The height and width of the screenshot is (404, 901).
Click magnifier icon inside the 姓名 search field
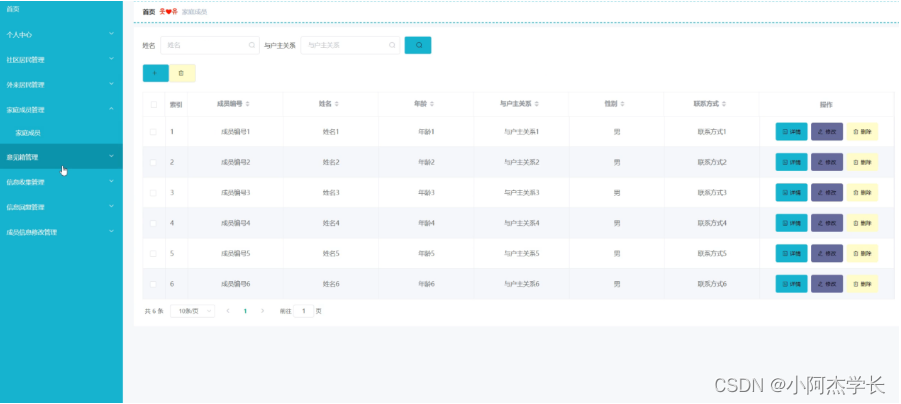[252, 45]
